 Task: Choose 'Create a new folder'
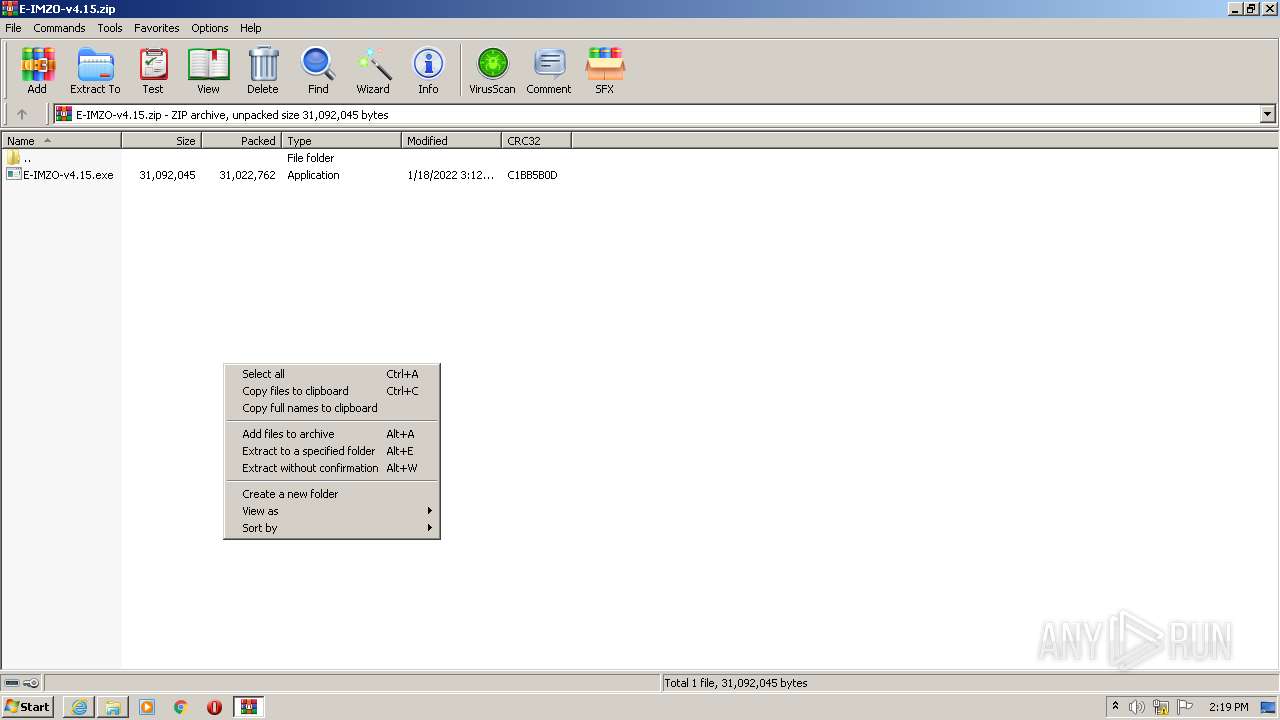pyautogui.click(x=332, y=494)
